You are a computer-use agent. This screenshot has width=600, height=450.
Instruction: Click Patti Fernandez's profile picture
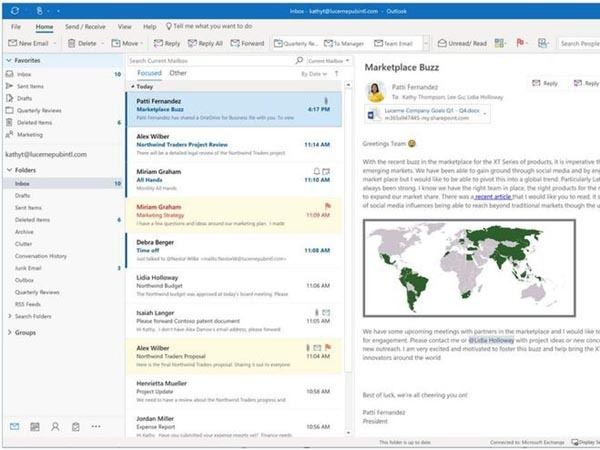376,92
